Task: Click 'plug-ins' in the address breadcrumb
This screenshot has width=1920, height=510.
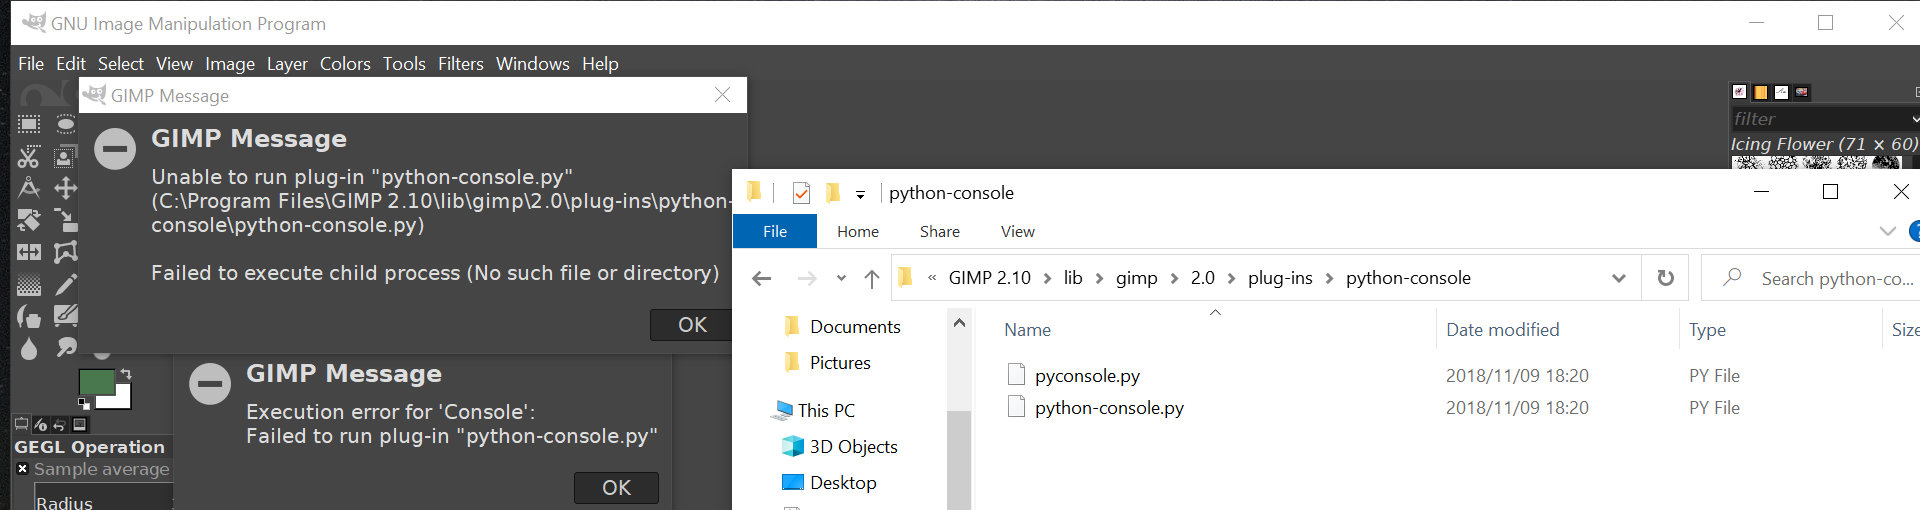Action: pos(1280,278)
